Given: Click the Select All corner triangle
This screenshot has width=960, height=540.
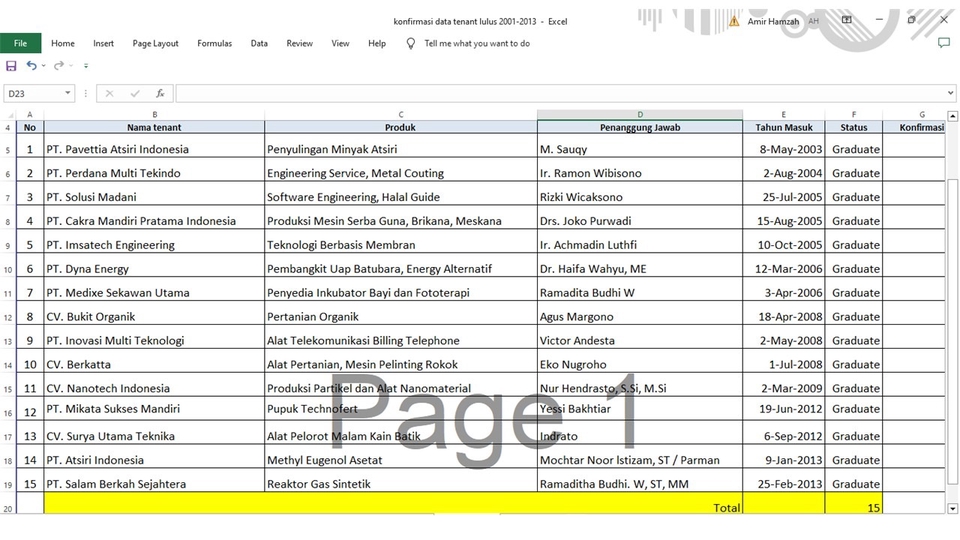Looking at the screenshot, I should coord(9,114).
